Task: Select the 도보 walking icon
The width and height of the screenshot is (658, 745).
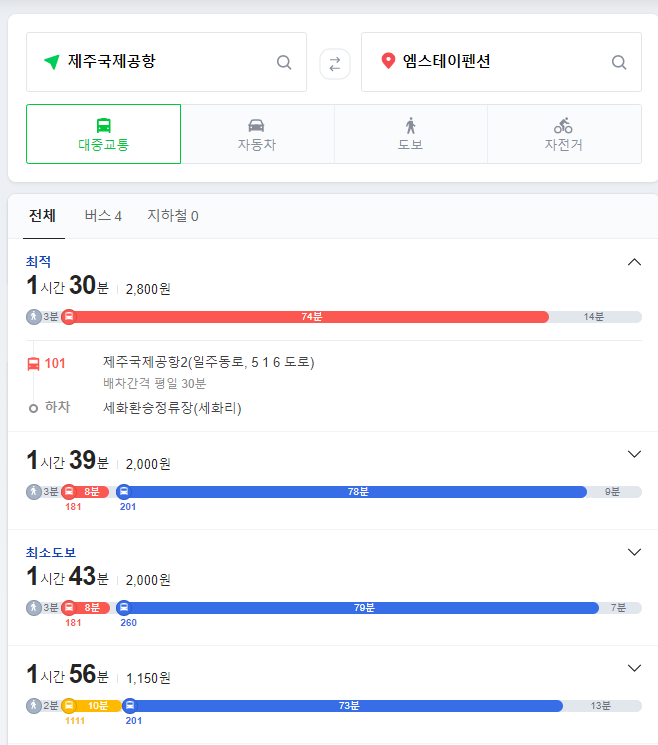Action: 410,126
